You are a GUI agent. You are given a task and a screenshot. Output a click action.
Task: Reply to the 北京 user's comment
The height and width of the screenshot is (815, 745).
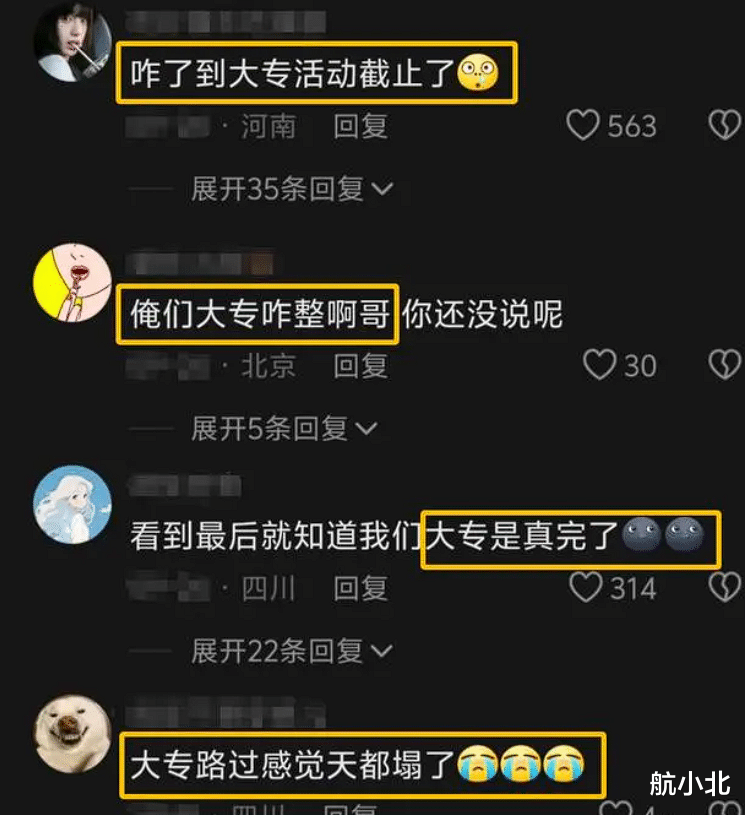[x=360, y=365]
